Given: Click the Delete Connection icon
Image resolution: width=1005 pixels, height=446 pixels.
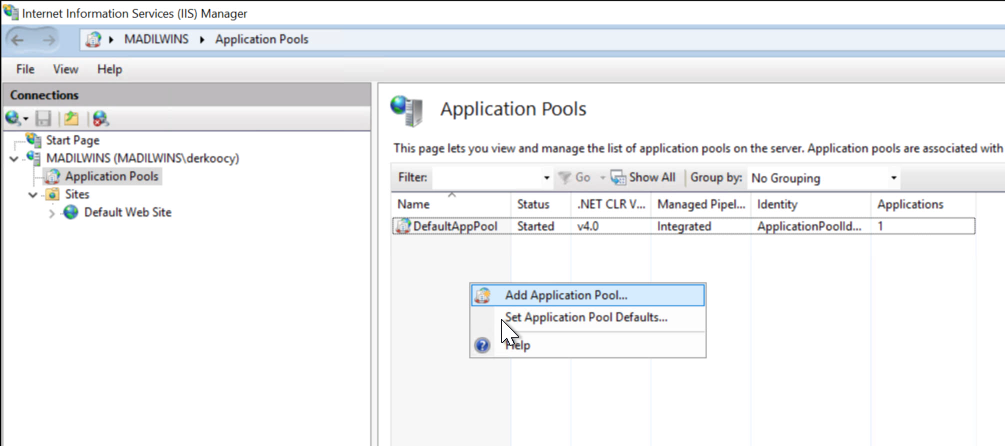Looking at the screenshot, I should (101, 119).
